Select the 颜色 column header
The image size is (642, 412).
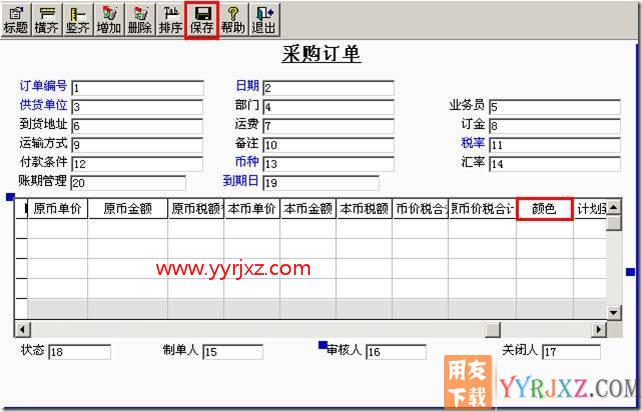544,209
